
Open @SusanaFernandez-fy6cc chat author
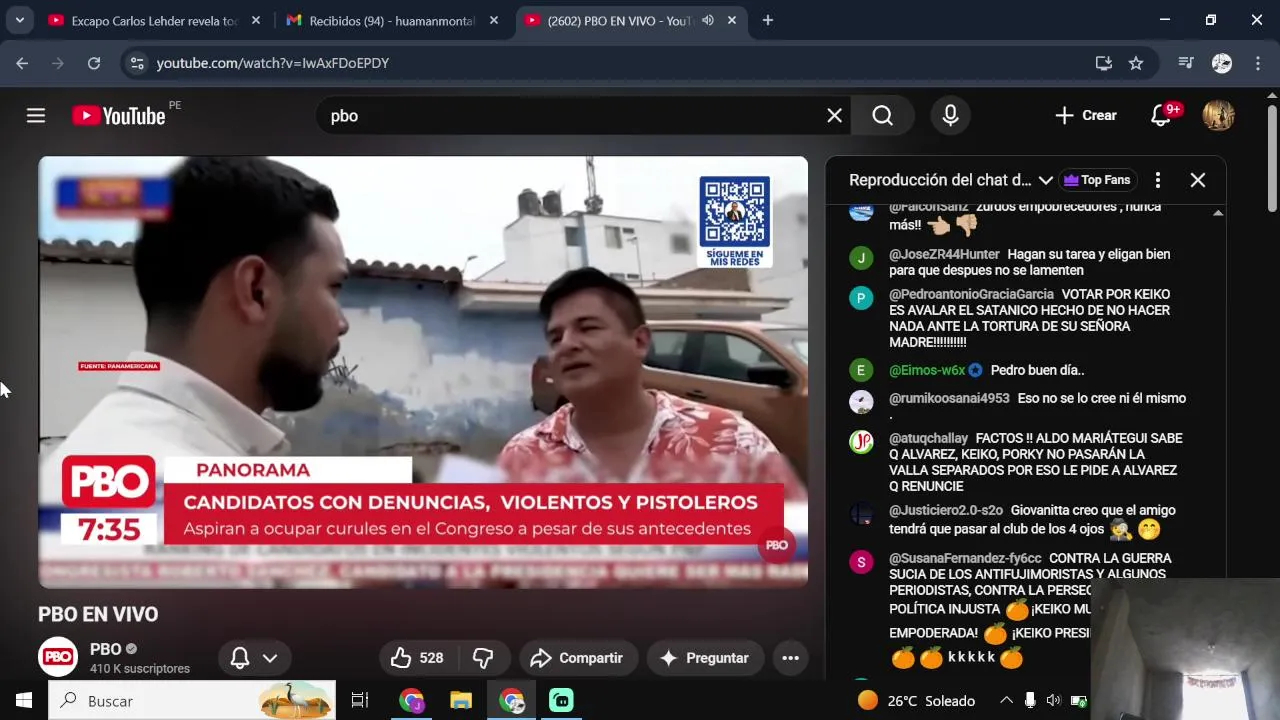965,558
